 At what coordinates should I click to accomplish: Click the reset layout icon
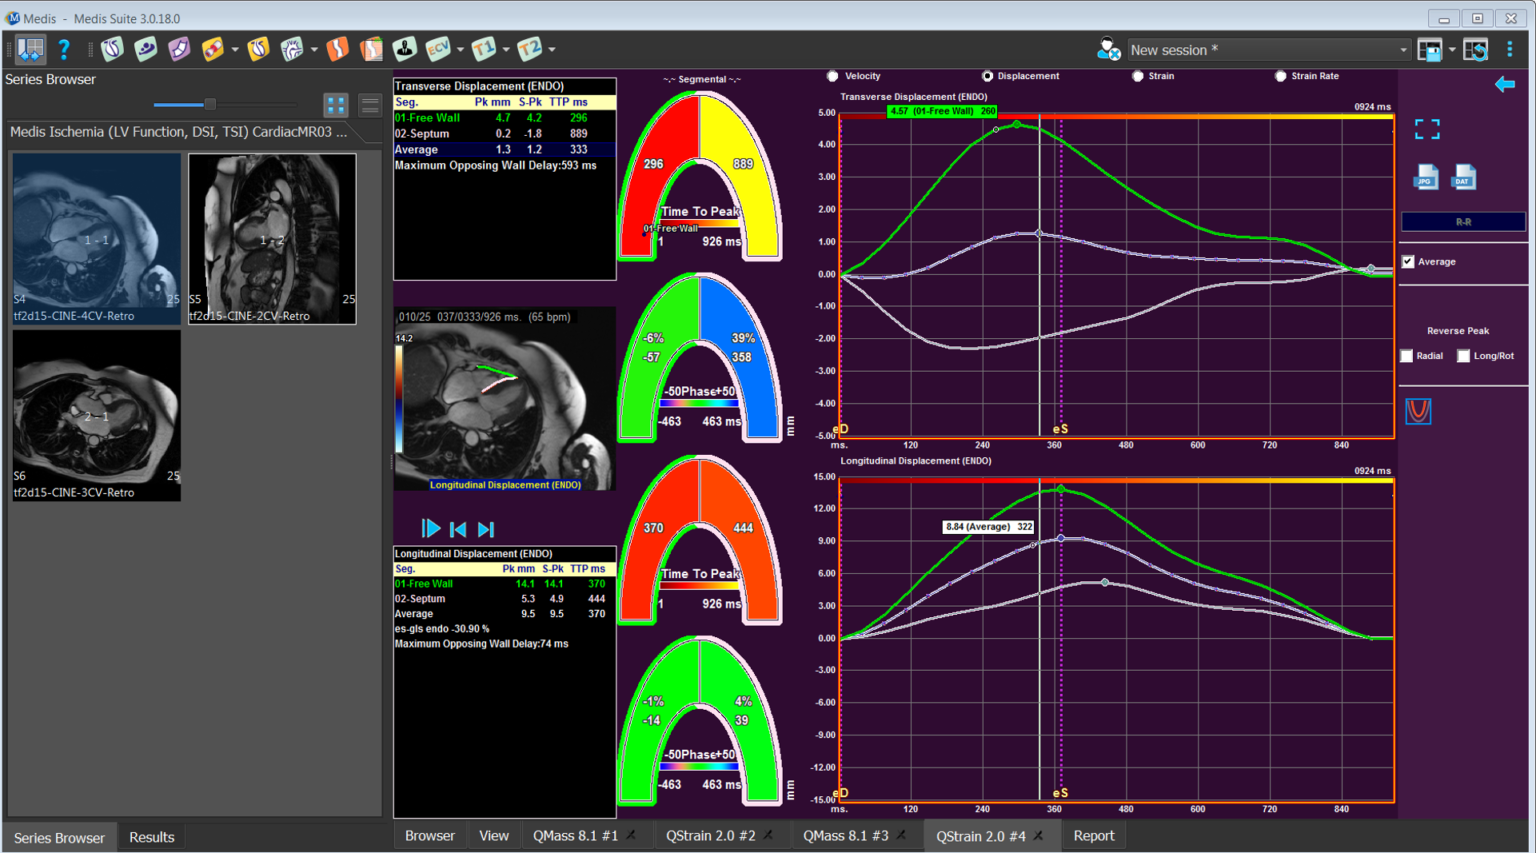point(1476,50)
